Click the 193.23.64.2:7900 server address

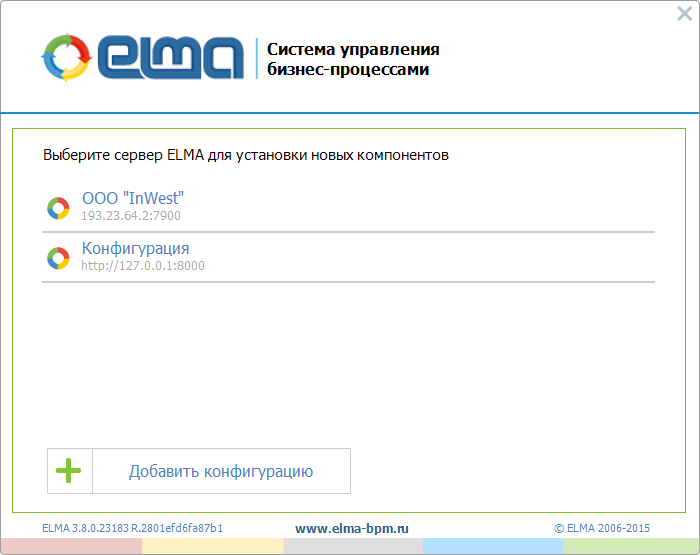pos(131,215)
